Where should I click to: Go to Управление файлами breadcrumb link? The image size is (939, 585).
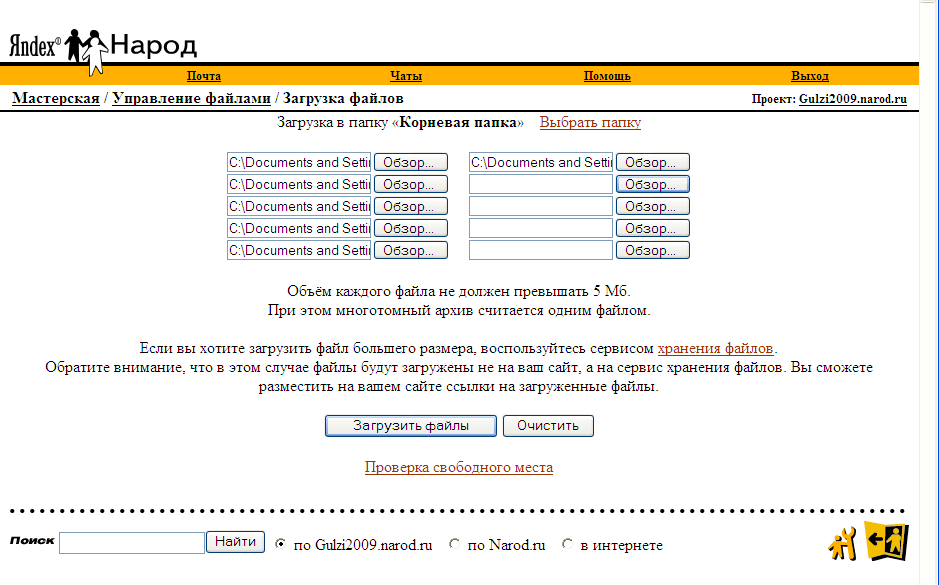tap(192, 98)
